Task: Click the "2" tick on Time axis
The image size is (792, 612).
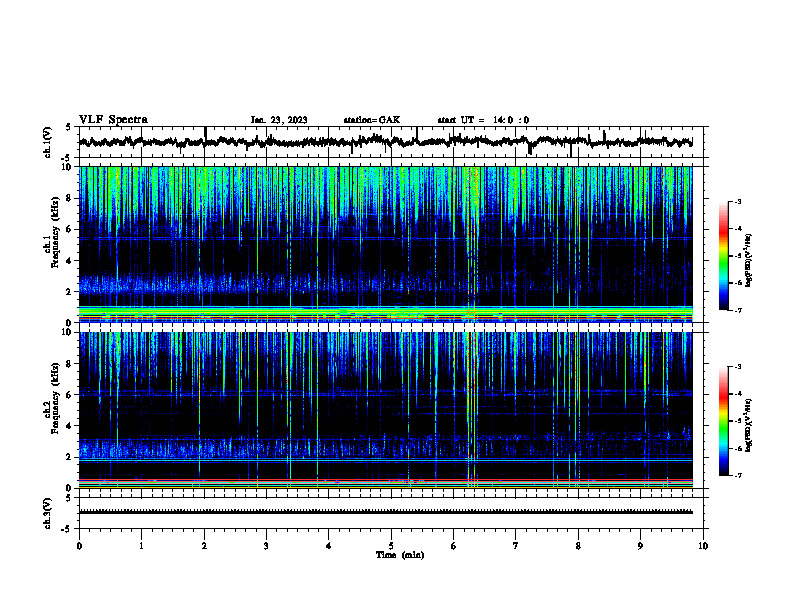Action: (x=204, y=546)
